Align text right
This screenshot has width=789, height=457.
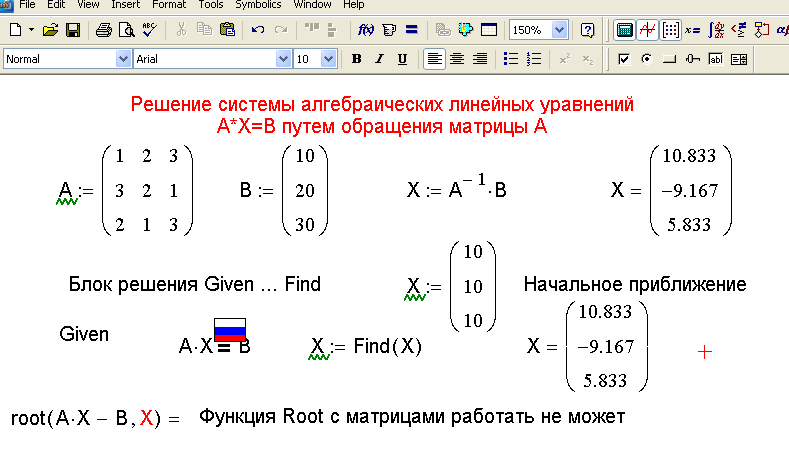tap(480, 59)
